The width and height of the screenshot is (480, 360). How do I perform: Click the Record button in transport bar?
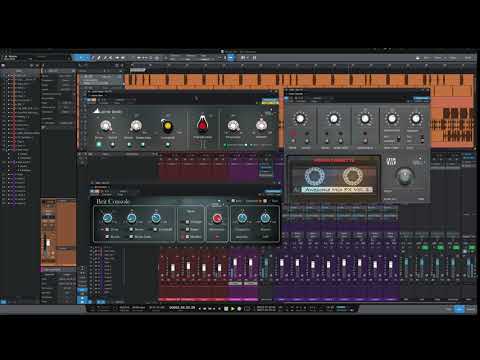pyautogui.click(x=239, y=309)
